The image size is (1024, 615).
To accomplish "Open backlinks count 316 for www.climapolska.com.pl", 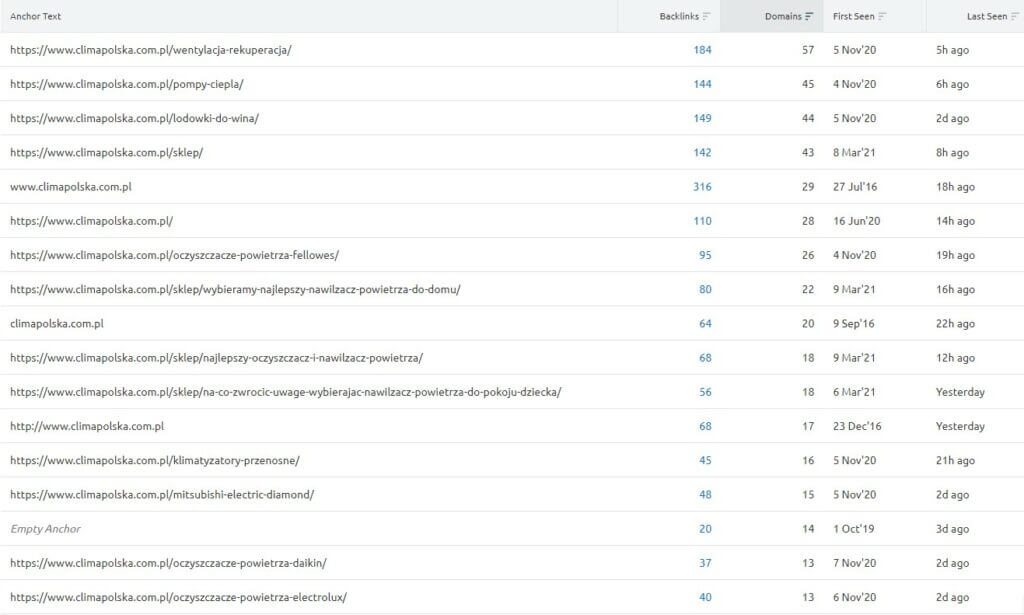I will [702, 187].
